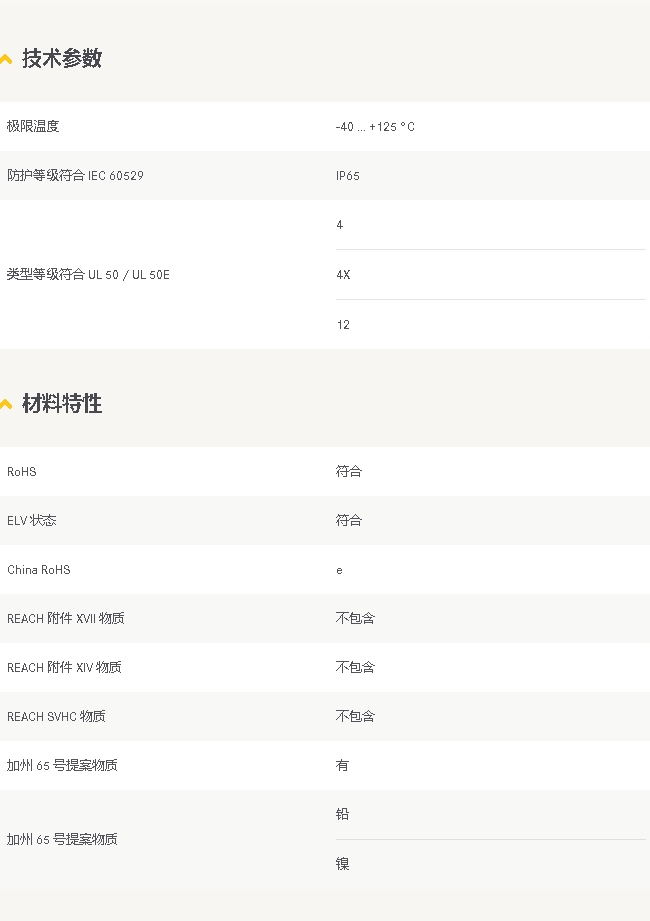
Task: Select 类型等级符合 UL 50 / UL 50E label
Action: point(88,274)
